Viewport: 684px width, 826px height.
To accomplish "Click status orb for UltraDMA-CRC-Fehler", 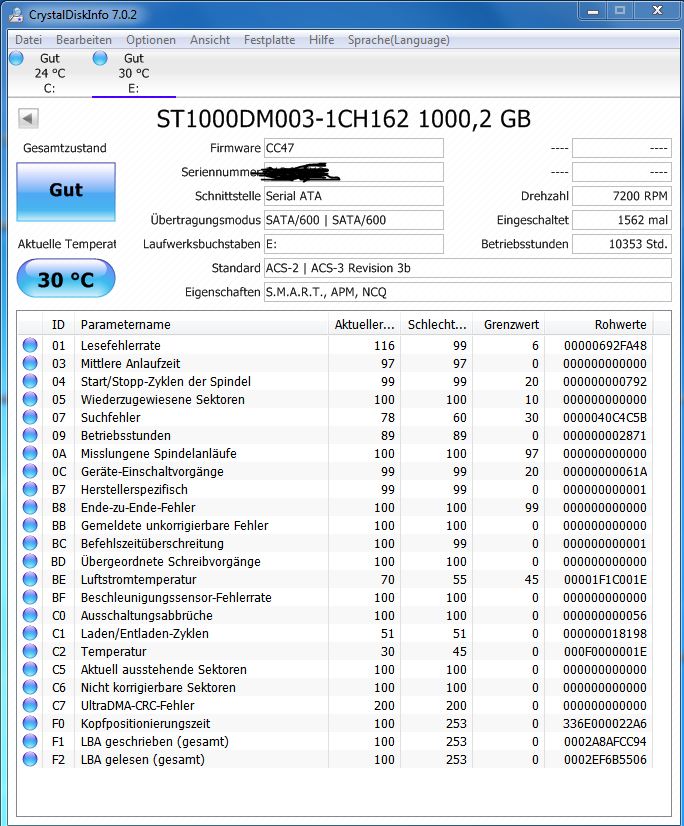I will [30, 705].
